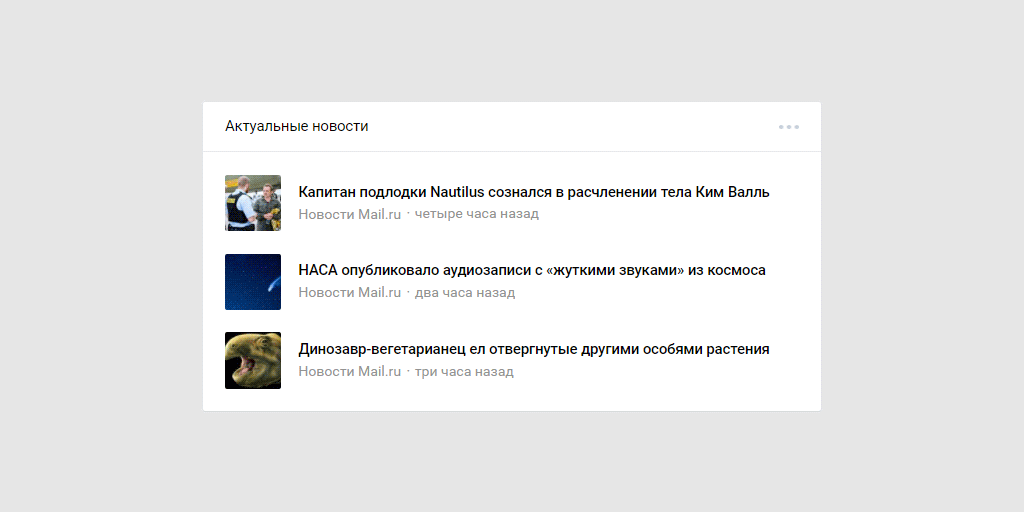
Task: Click Новости Mail.ru under the НАСА story
Action: click(x=349, y=293)
